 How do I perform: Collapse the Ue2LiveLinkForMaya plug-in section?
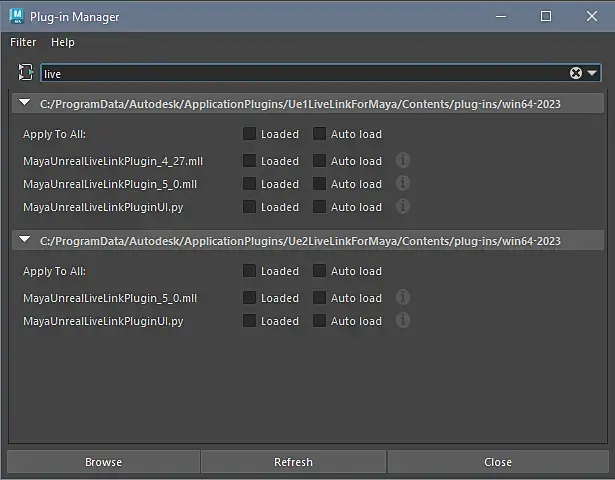tap(25, 240)
